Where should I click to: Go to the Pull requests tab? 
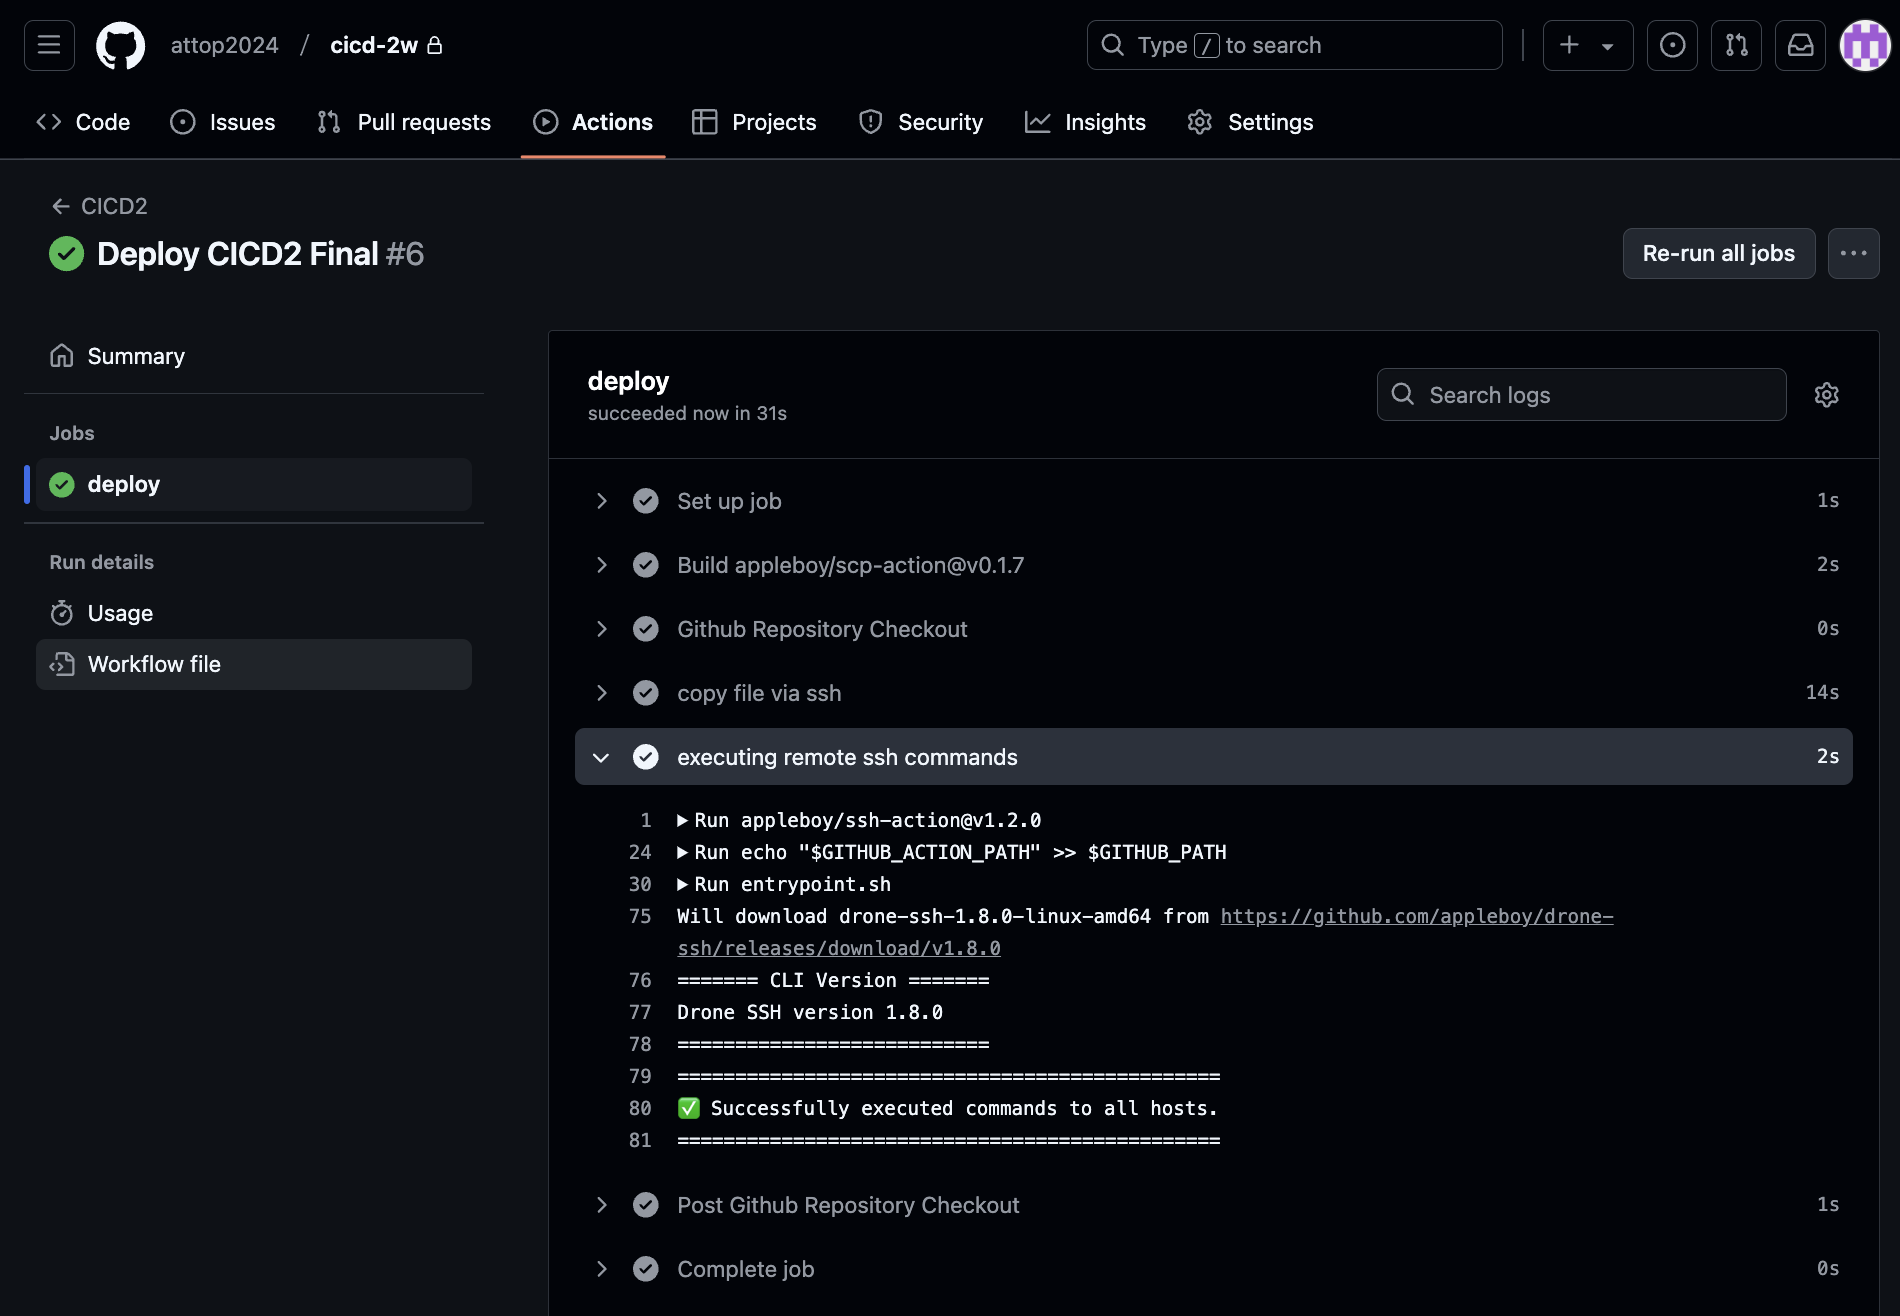click(404, 122)
